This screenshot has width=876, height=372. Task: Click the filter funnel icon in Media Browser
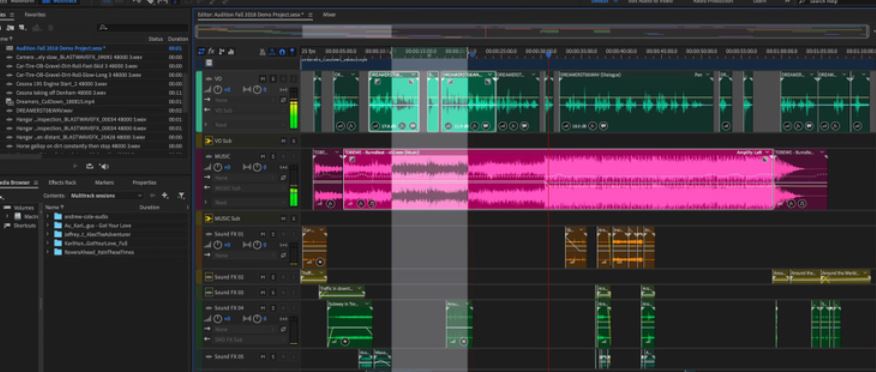181,195
